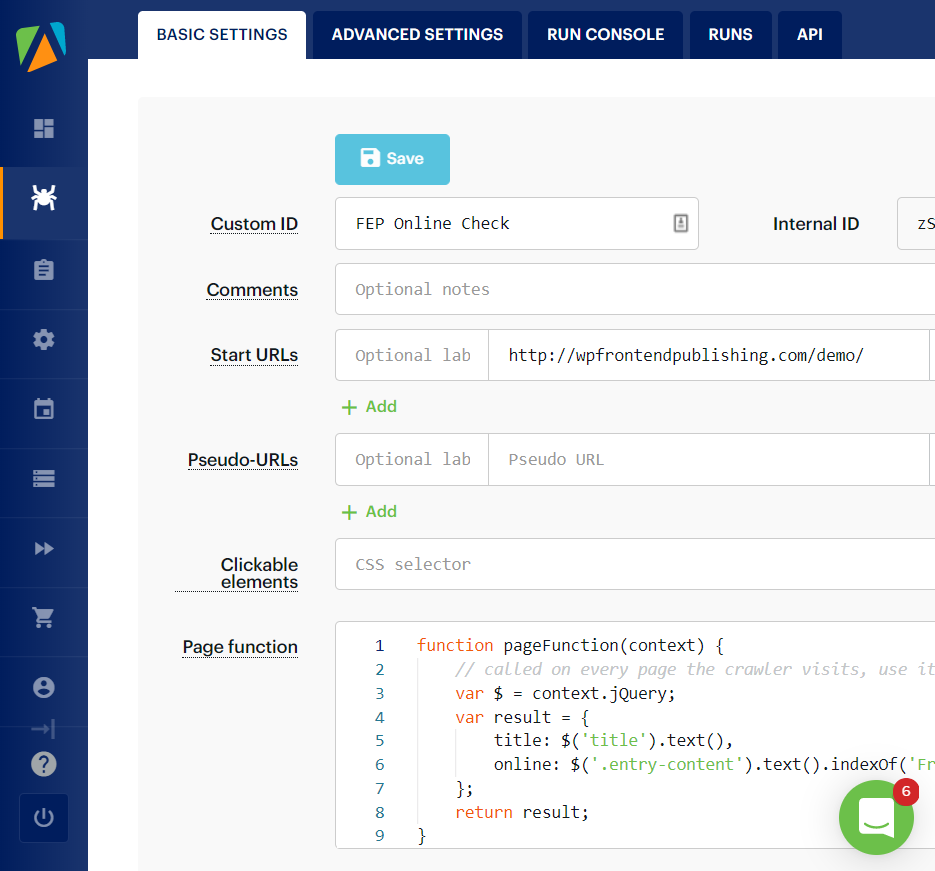This screenshot has height=871, width=935.
Task: Open the chat messenger bubble
Action: click(x=876, y=818)
